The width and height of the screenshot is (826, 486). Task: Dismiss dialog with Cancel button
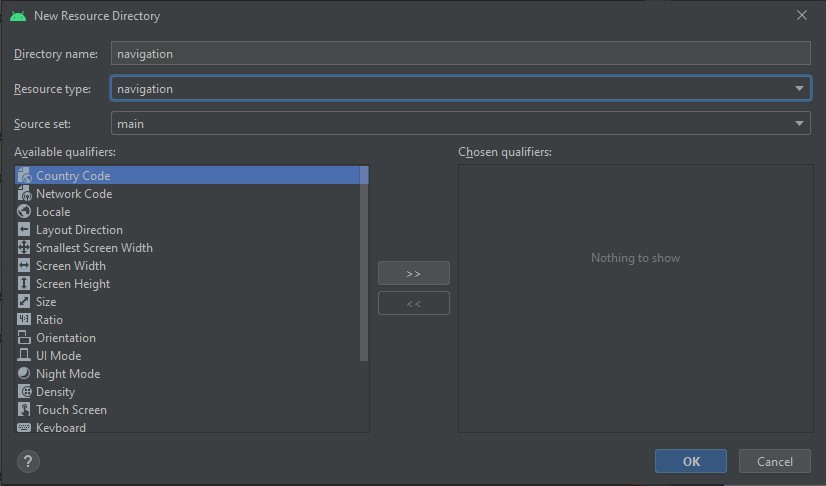774,461
